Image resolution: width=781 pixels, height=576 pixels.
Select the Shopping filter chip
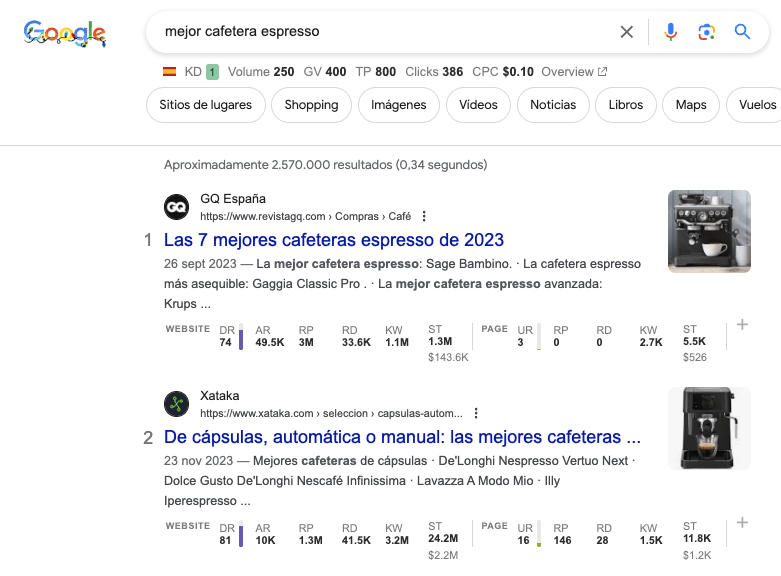point(311,105)
